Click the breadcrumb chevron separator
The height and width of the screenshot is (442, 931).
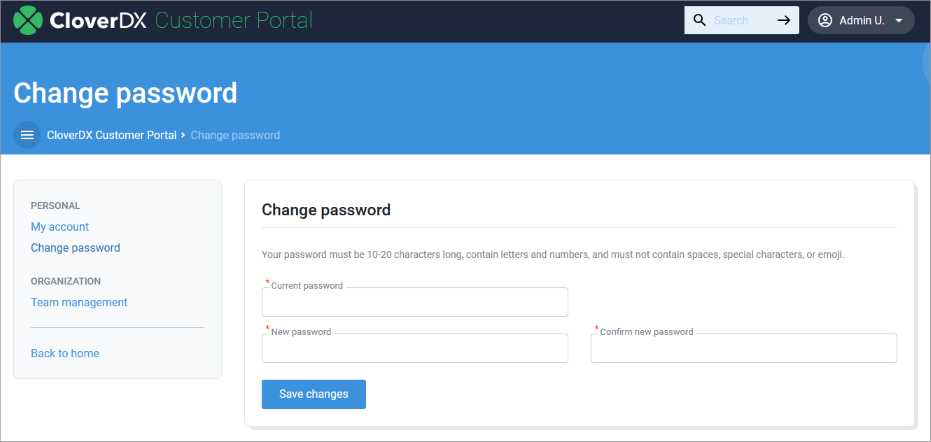pyautogui.click(x=183, y=135)
